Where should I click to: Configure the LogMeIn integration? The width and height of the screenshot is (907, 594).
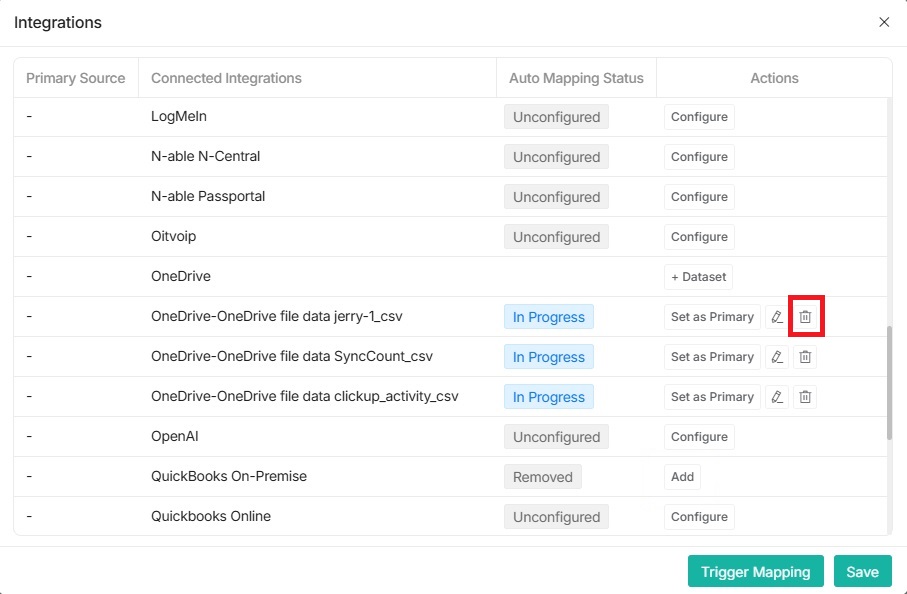[x=698, y=117]
